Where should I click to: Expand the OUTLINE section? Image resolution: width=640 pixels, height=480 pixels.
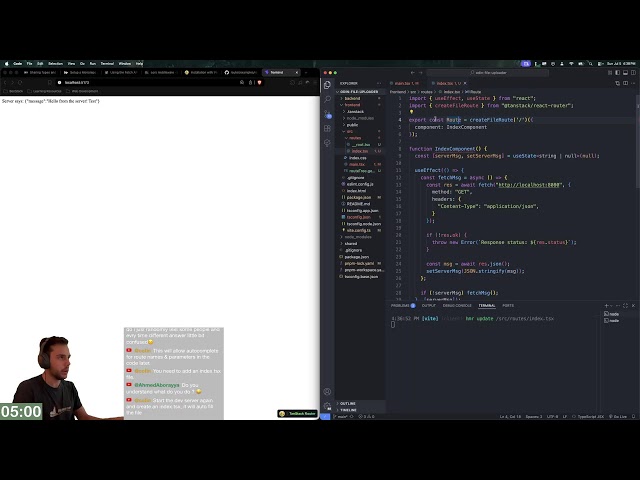coord(360,403)
